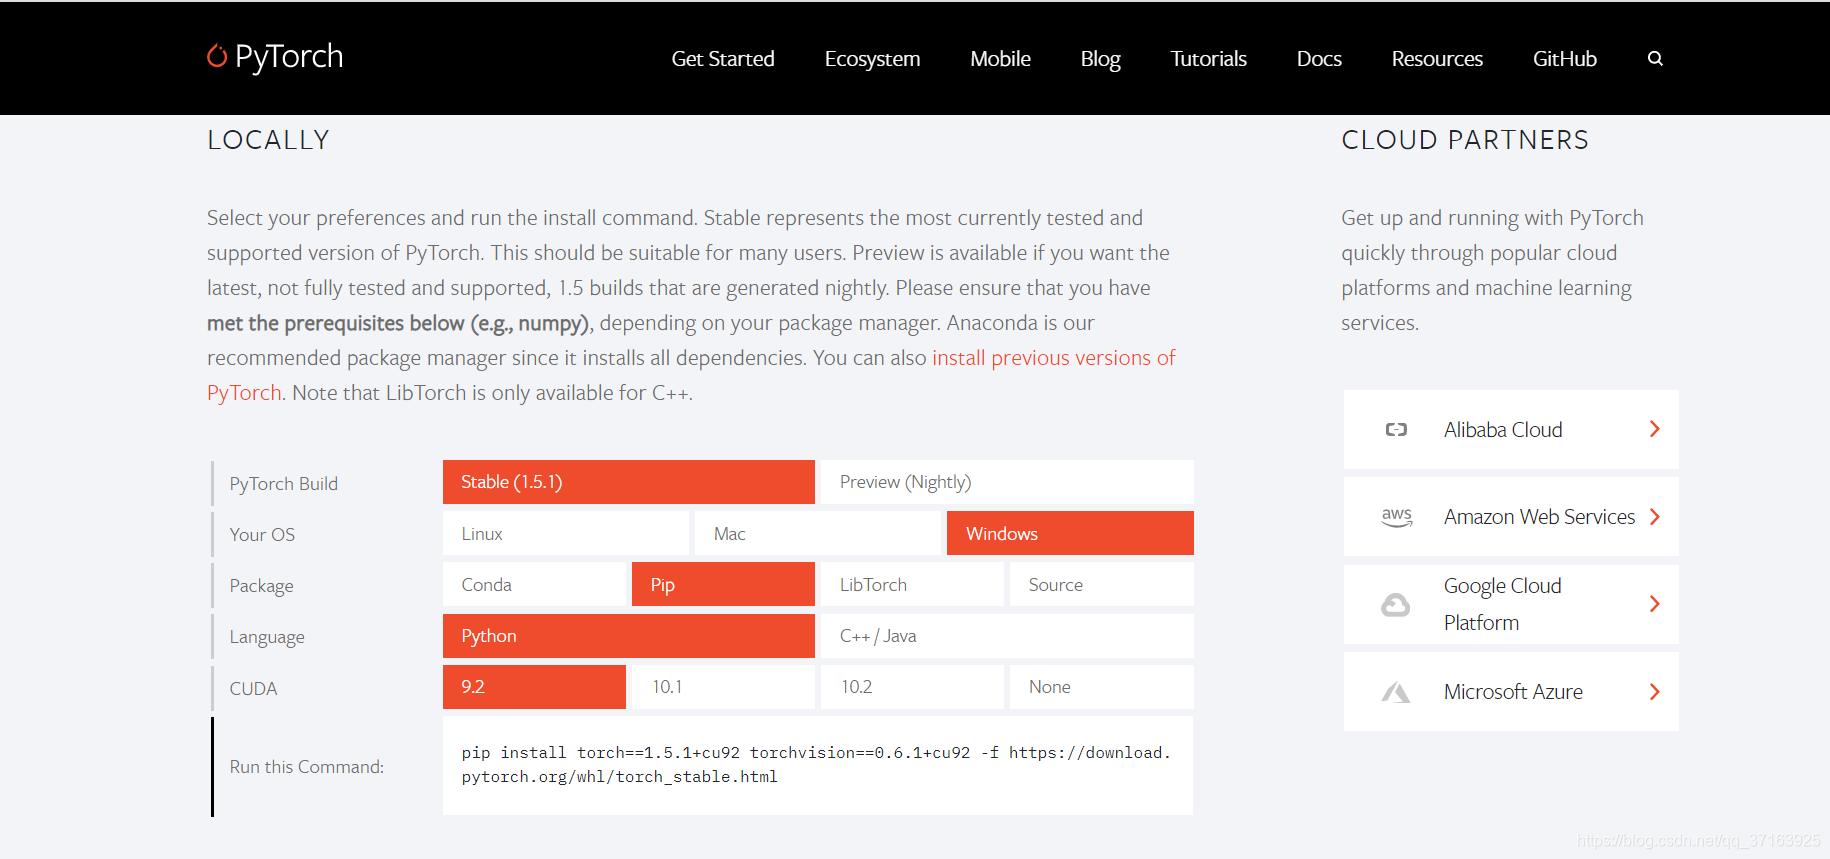This screenshot has width=1830, height=859.
Task: Go to the GitHub link
Action: (x=1565, y=59)
